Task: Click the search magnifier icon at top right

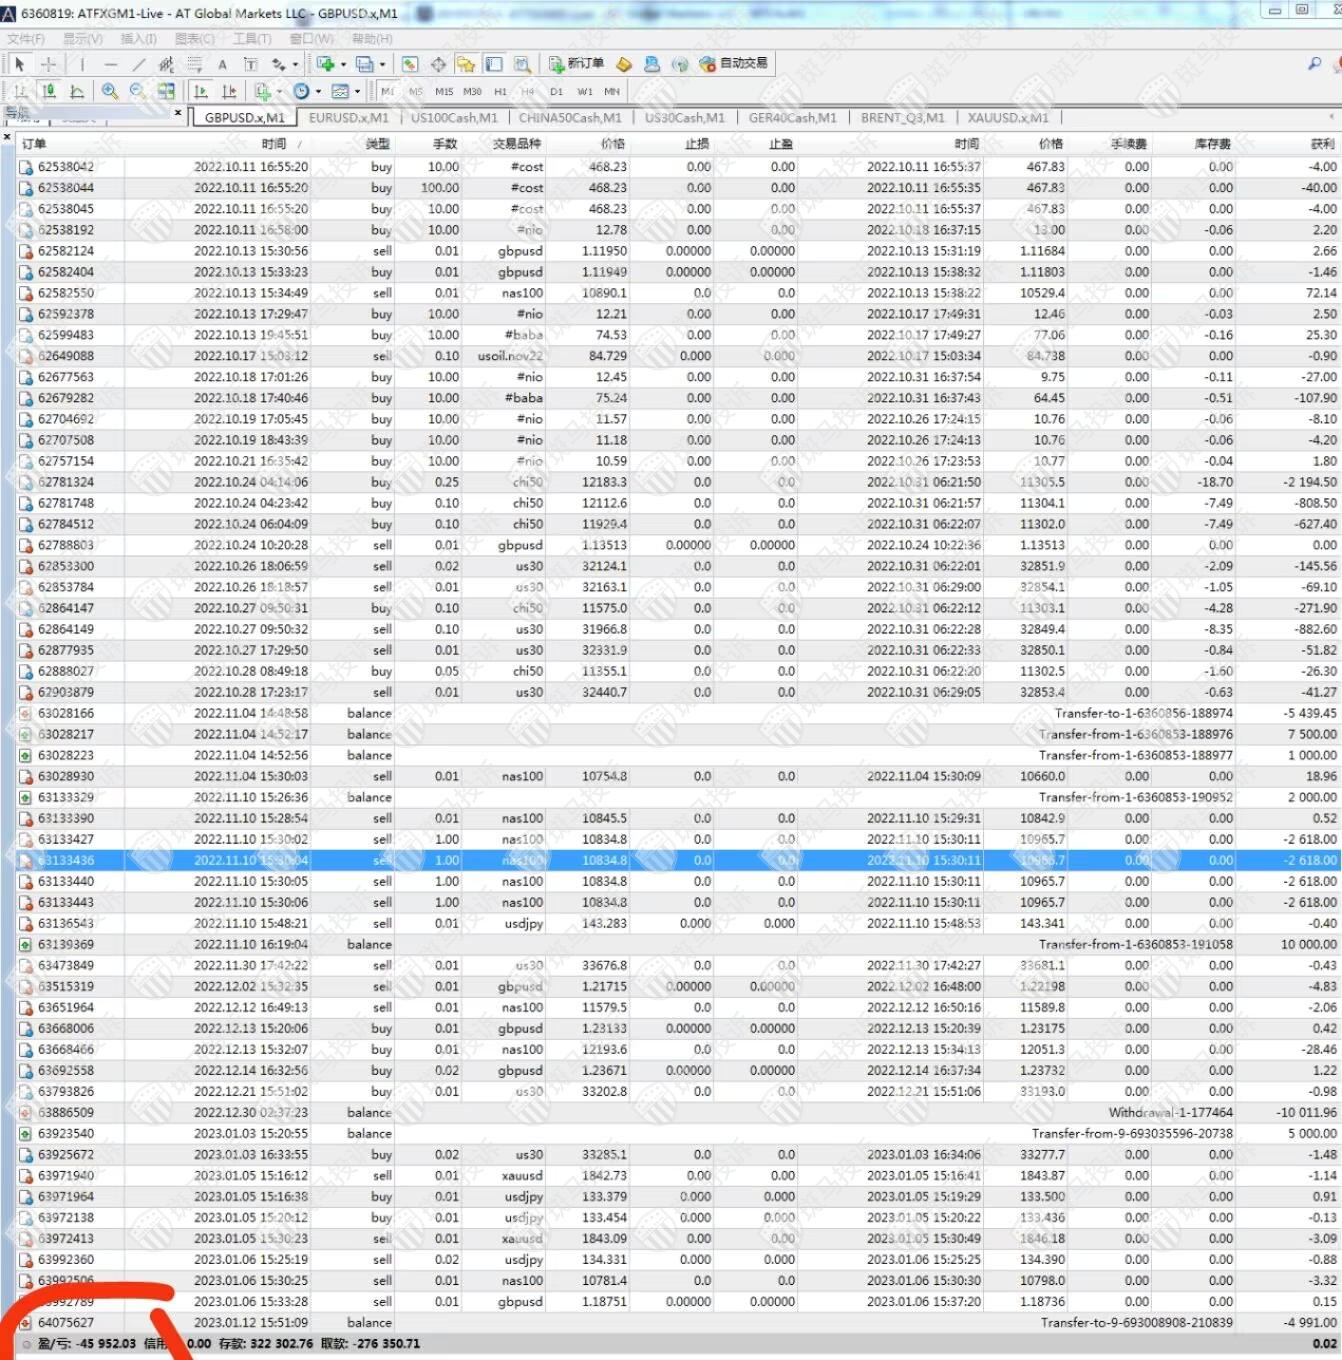Action: pyautogui.click(x=1314, y=64)
